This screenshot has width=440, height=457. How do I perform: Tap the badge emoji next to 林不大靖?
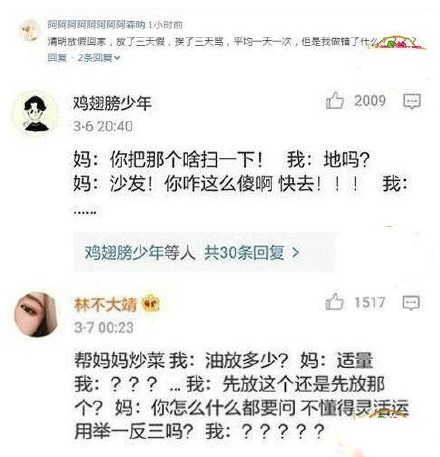coord(151,304)
